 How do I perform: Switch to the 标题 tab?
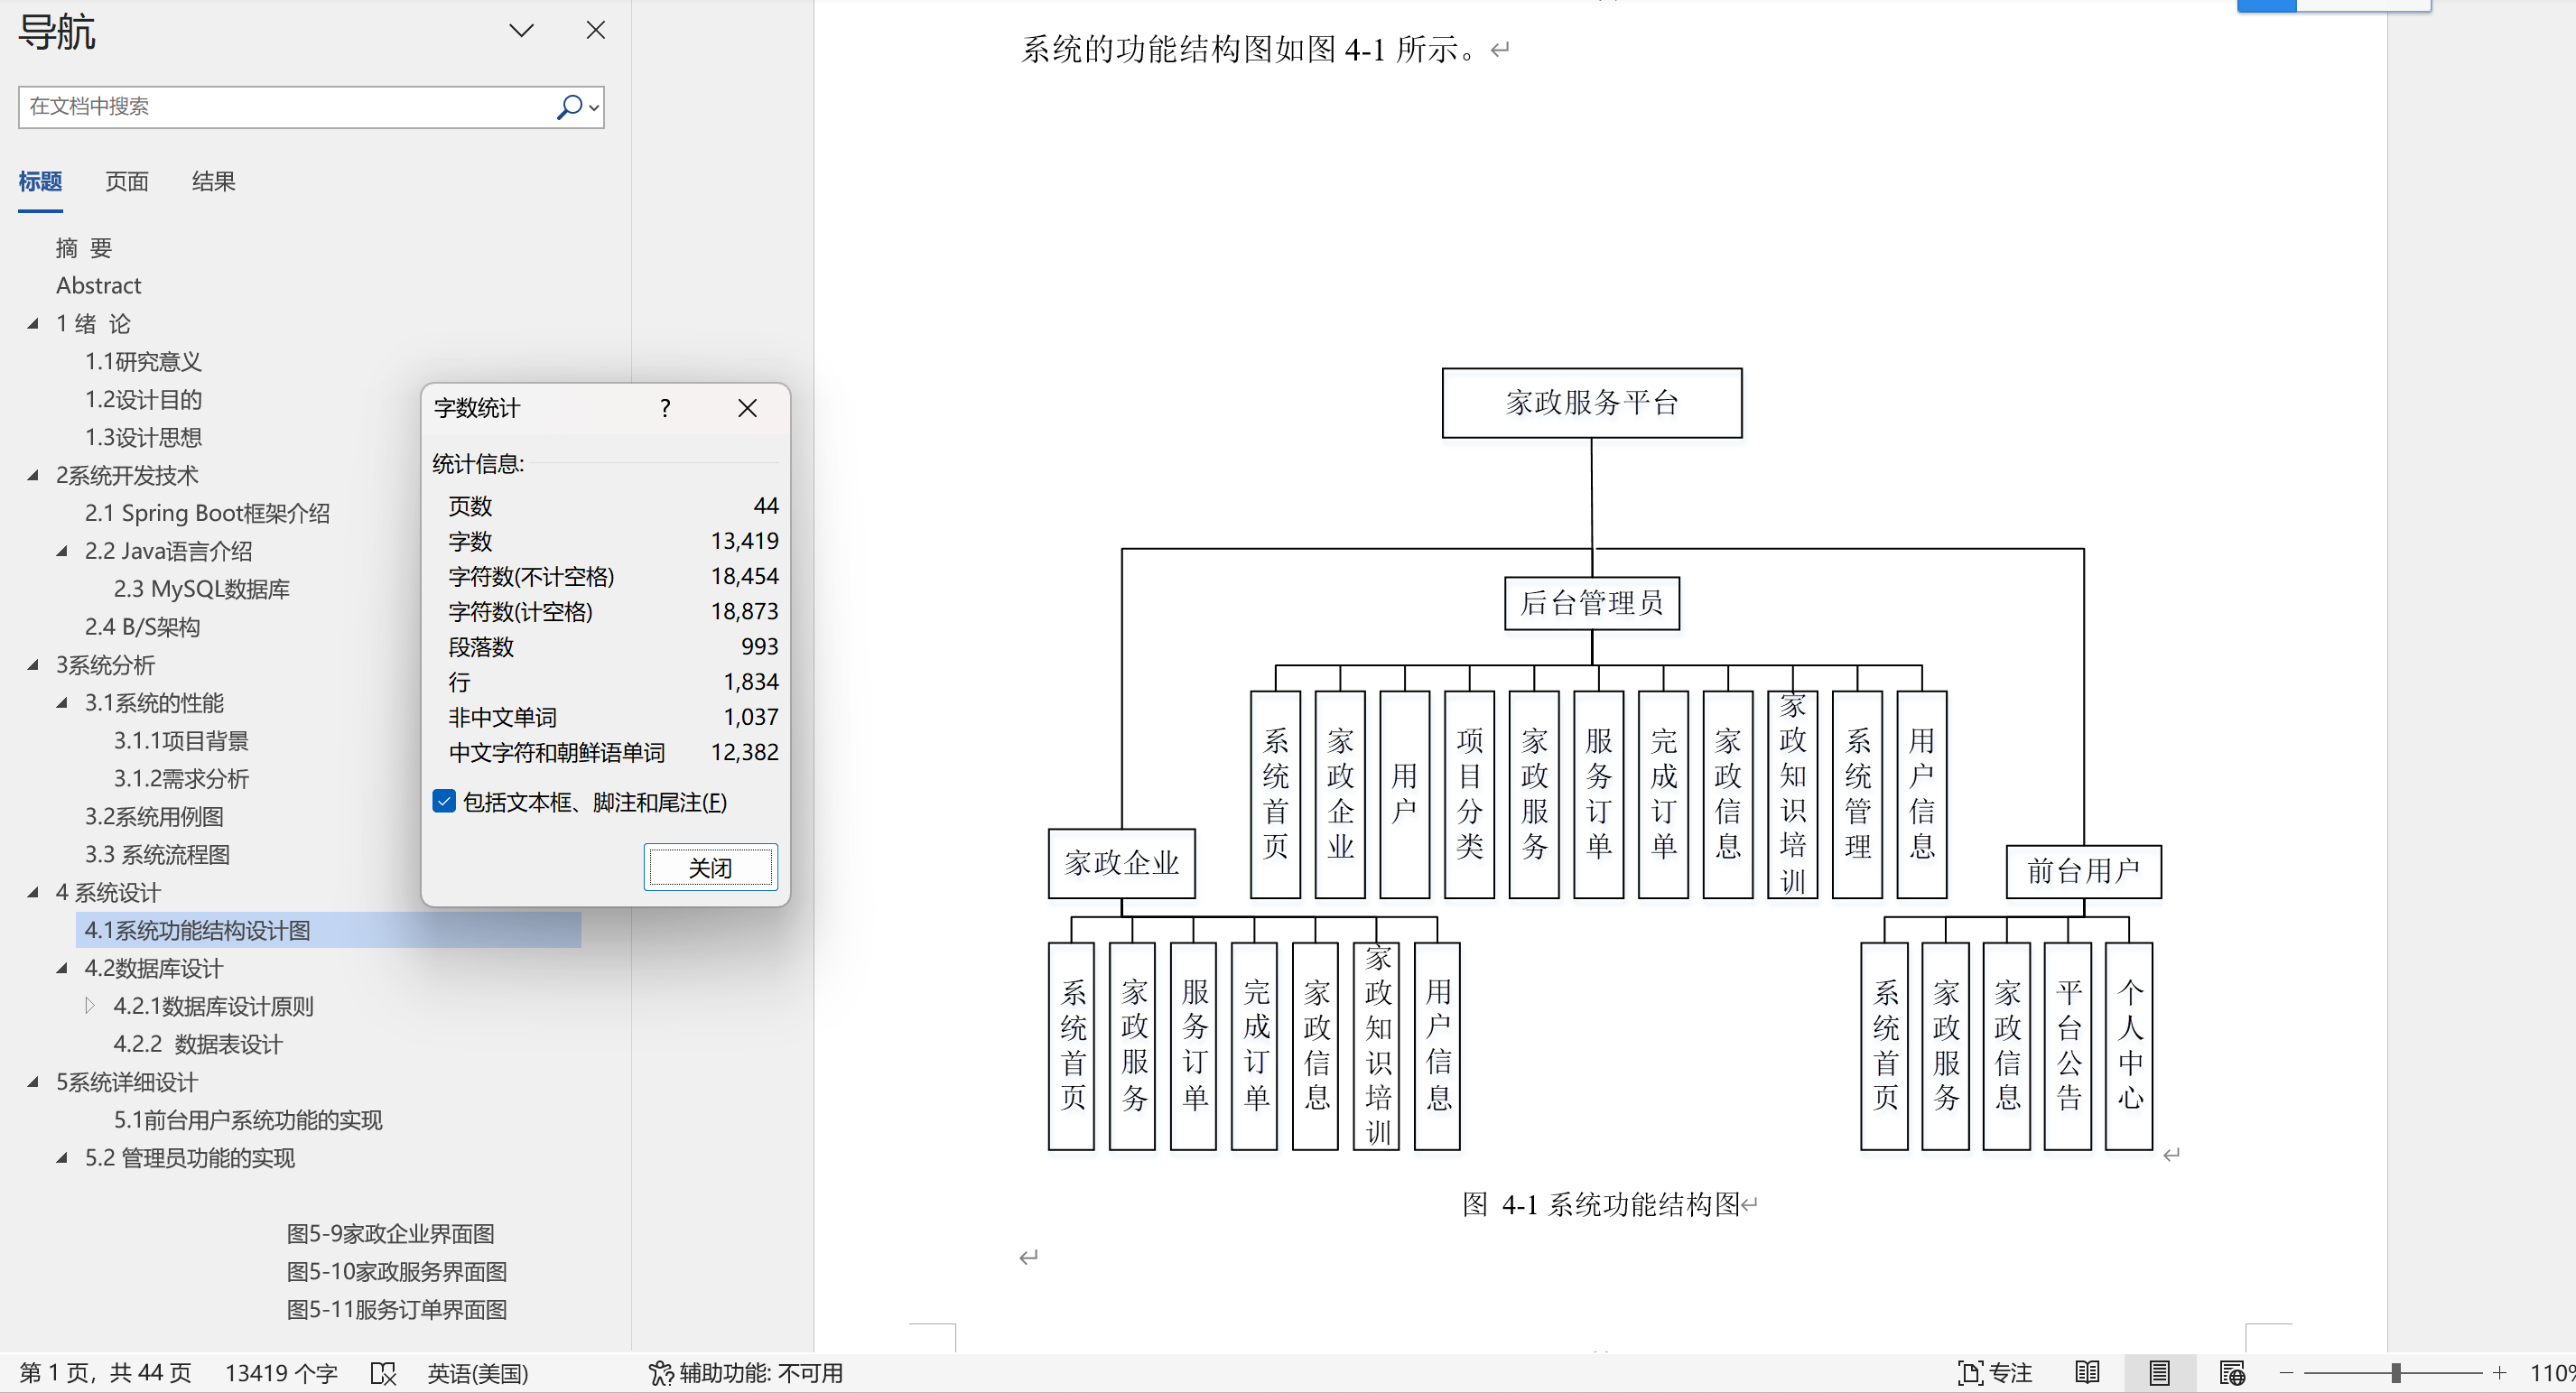pyautogui.click(x=40, y=181)
